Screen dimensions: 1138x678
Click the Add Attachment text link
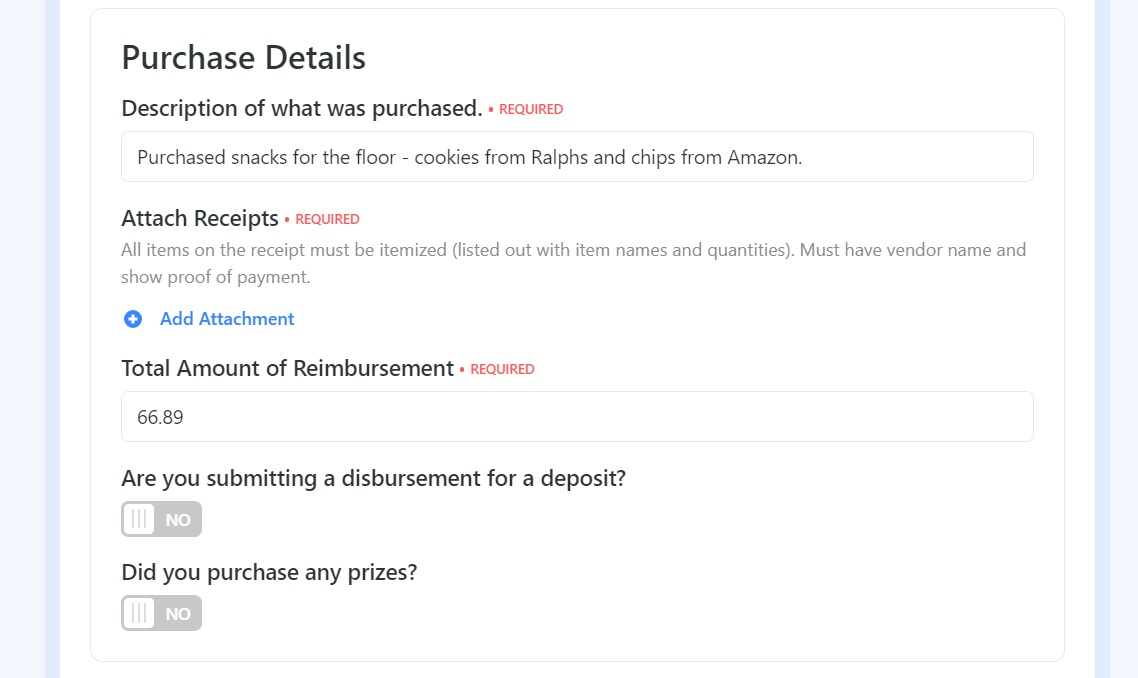(x=227, y=318)
